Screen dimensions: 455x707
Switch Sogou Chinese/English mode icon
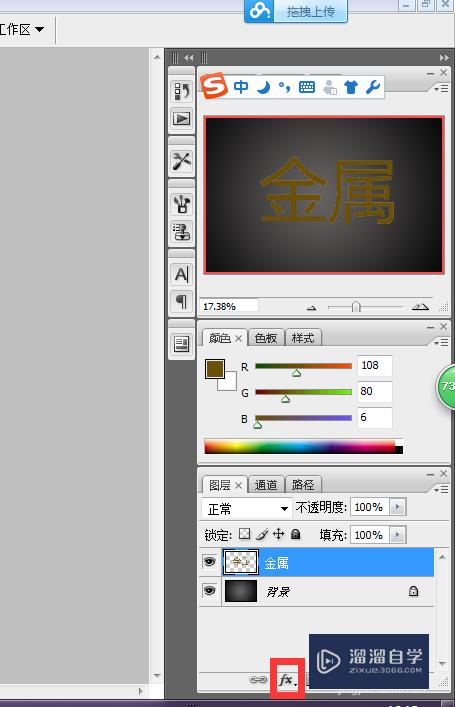coord(241,86)
